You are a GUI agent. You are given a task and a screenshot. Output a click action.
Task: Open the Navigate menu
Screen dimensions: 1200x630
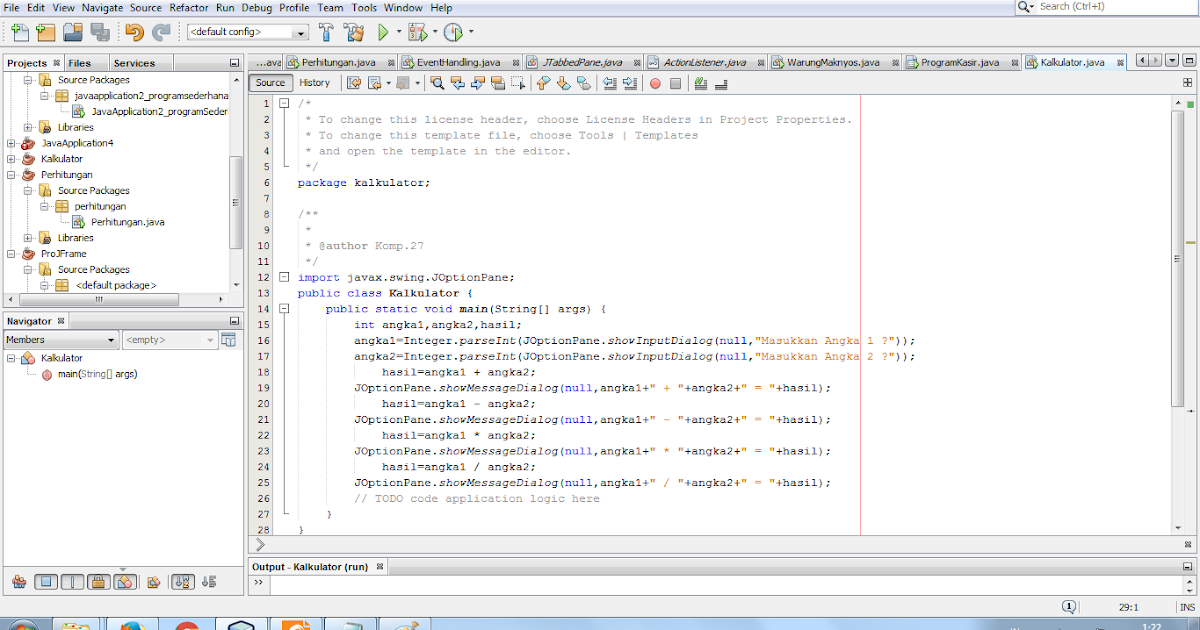click(x=102, y=7)
